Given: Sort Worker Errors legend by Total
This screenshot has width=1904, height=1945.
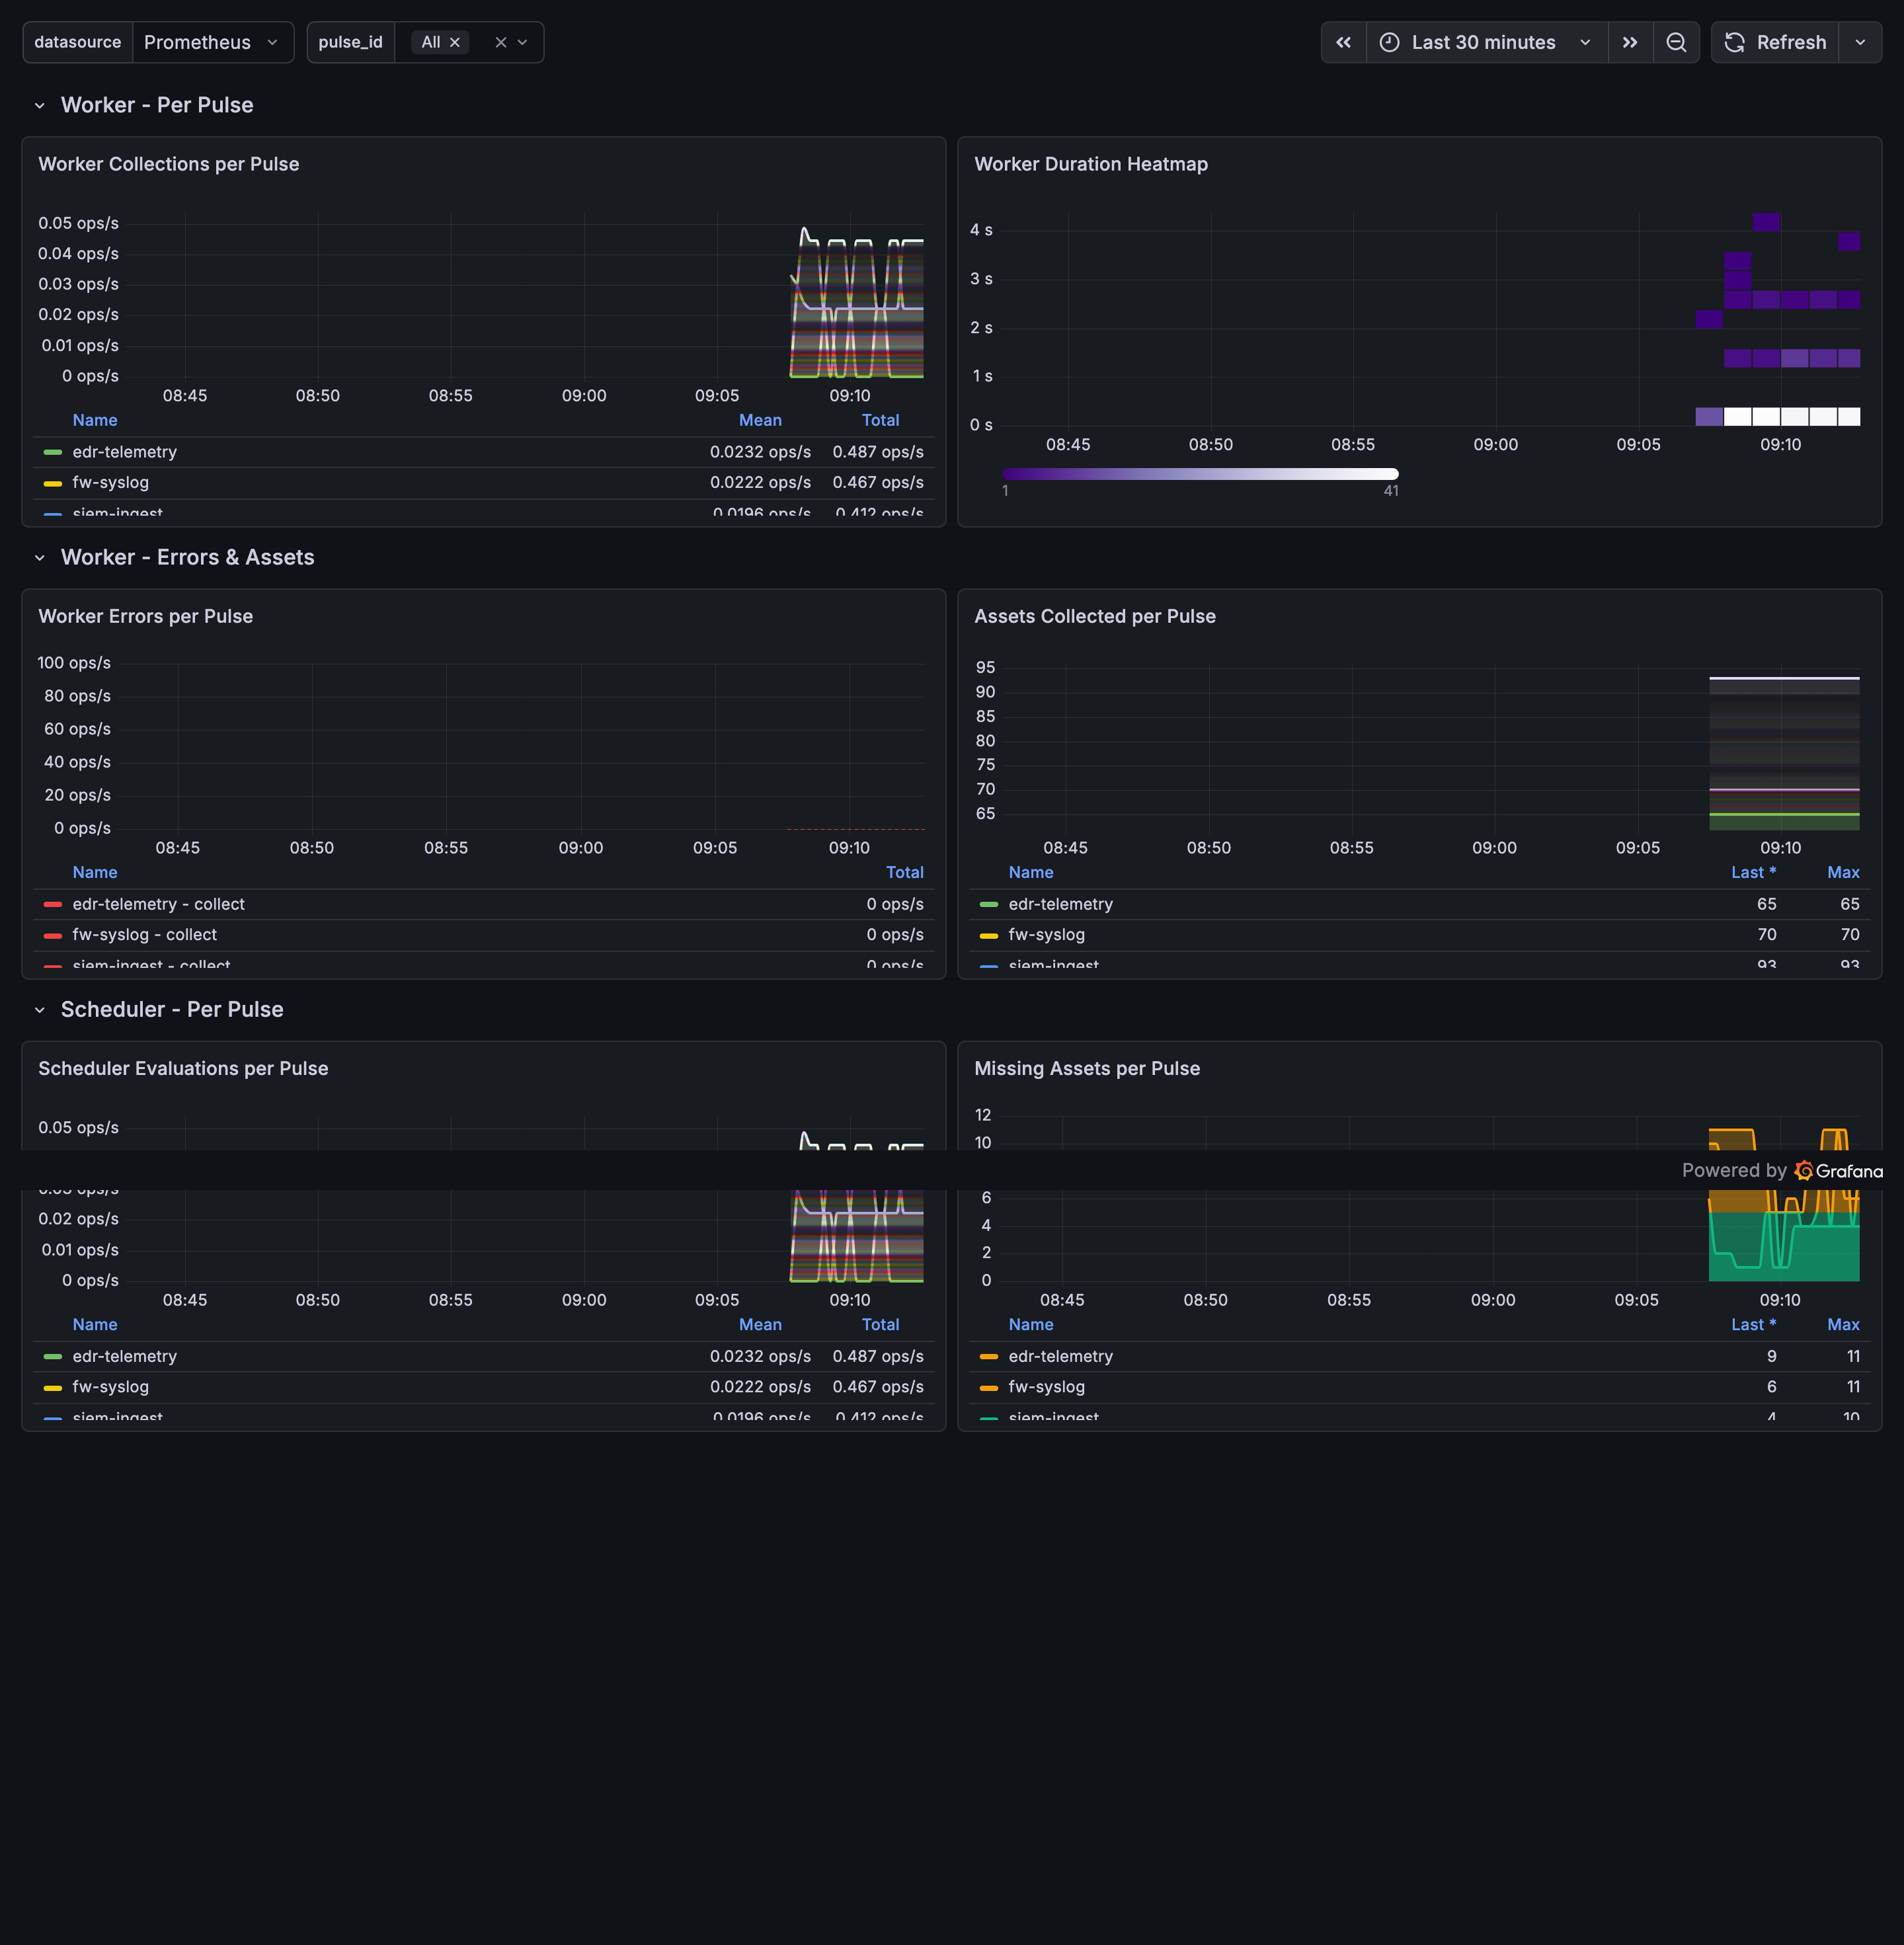Looking at the screenshot, I should (904, 872).
